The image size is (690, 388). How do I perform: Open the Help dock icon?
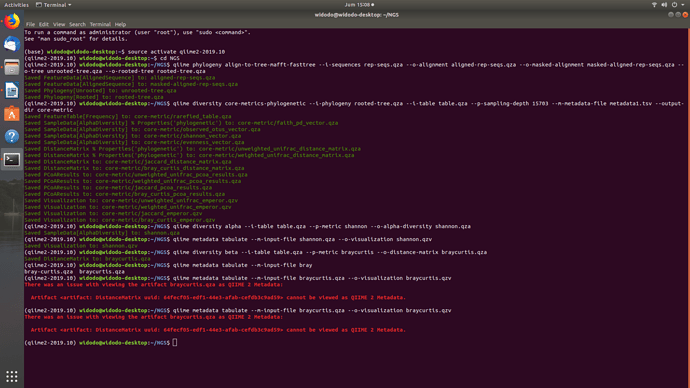pyautogui.click(x=12, y=136)
